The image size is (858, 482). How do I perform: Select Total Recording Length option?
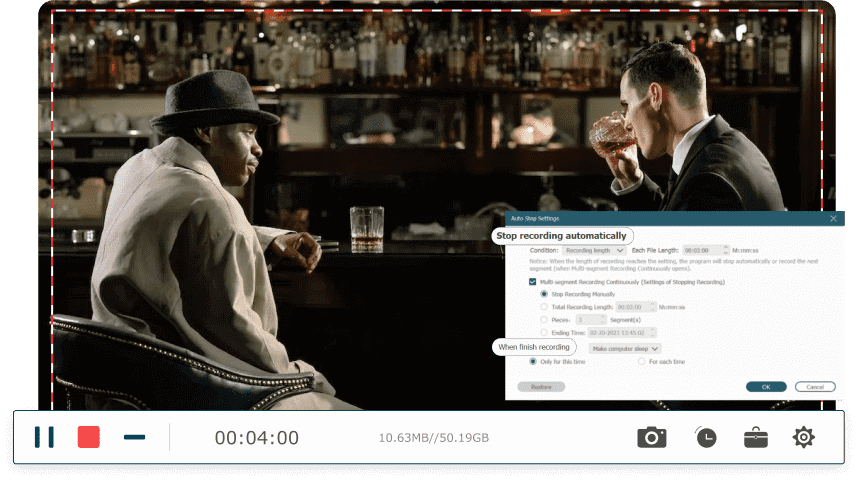(x=544, y=307)
